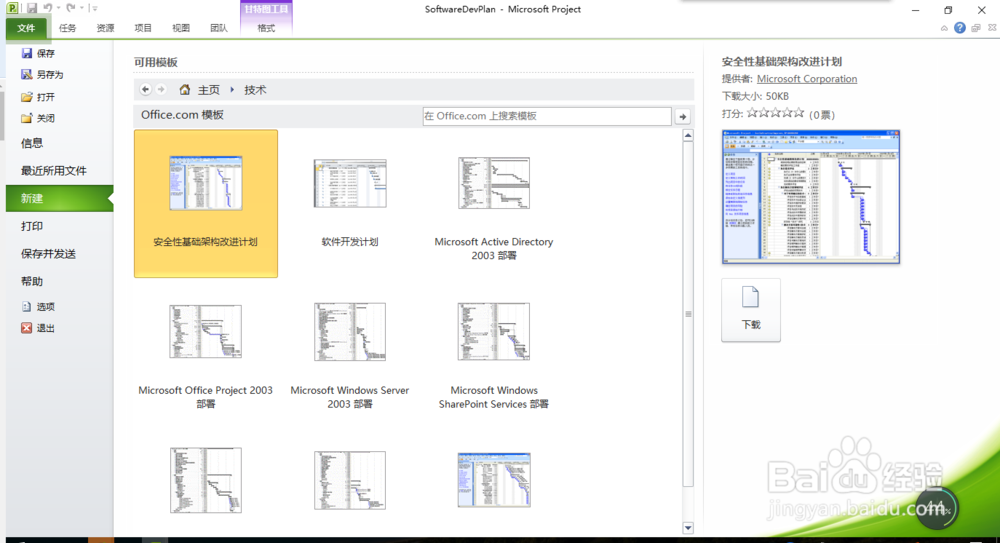Select Microsoft Windows SharePoint Services 部署 template
Screen dimensions: 1000x543
[494, 353]
